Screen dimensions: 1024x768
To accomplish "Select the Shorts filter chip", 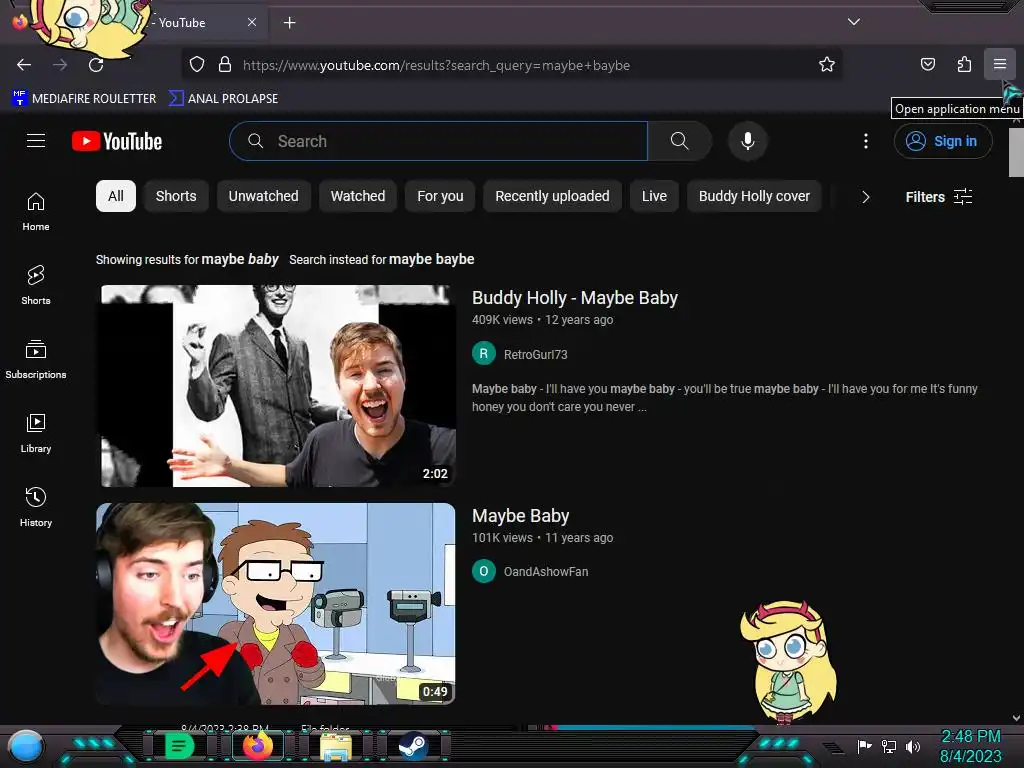I will pyautogui.click(x=176, y=196).
